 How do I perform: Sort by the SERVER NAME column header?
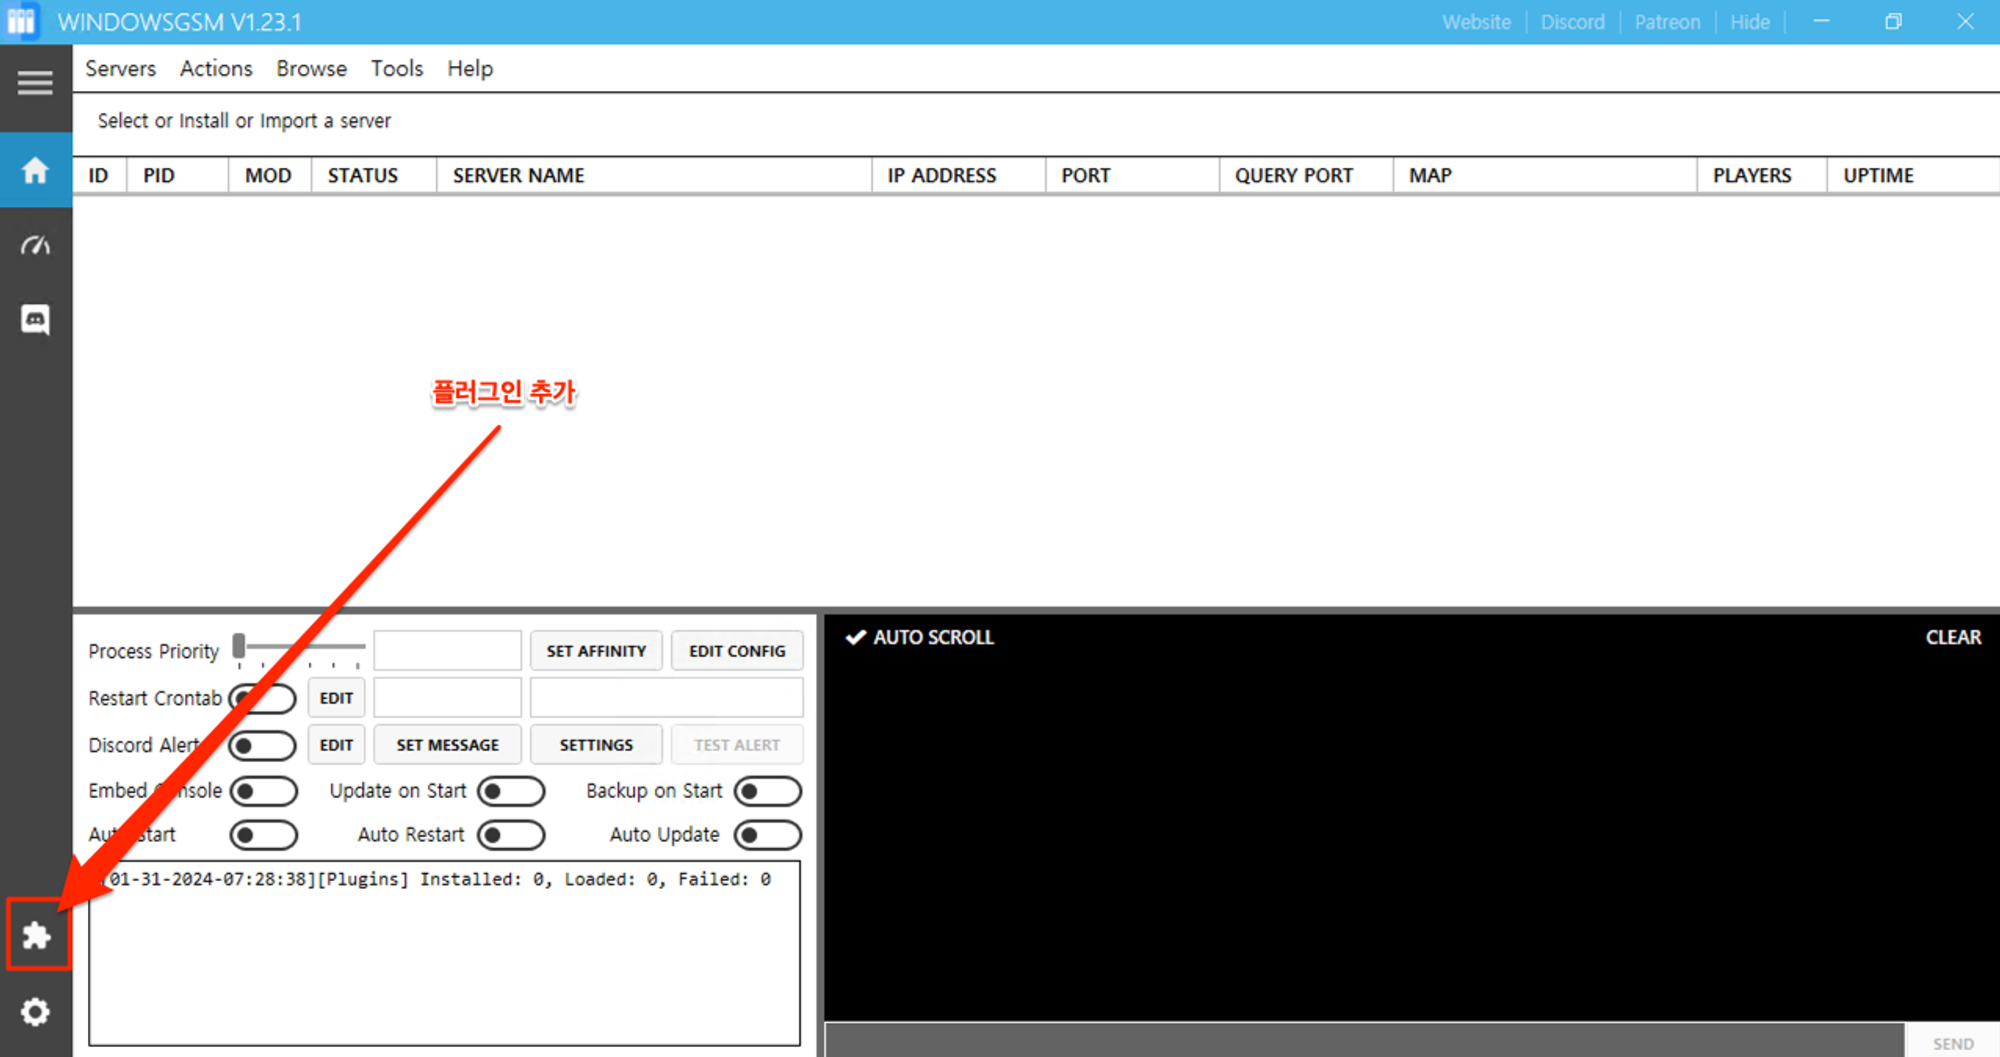point(653,176)
